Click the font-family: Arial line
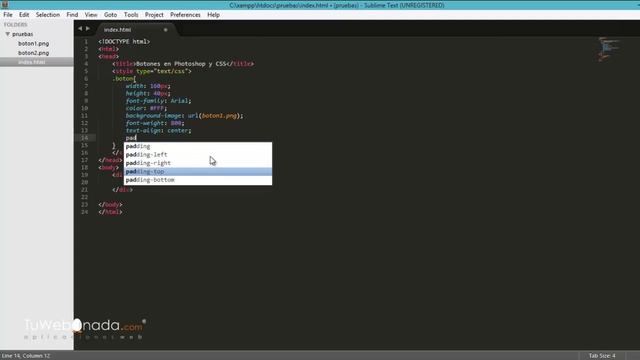Viewport: 640px width, 360px height. click(158, 101)
